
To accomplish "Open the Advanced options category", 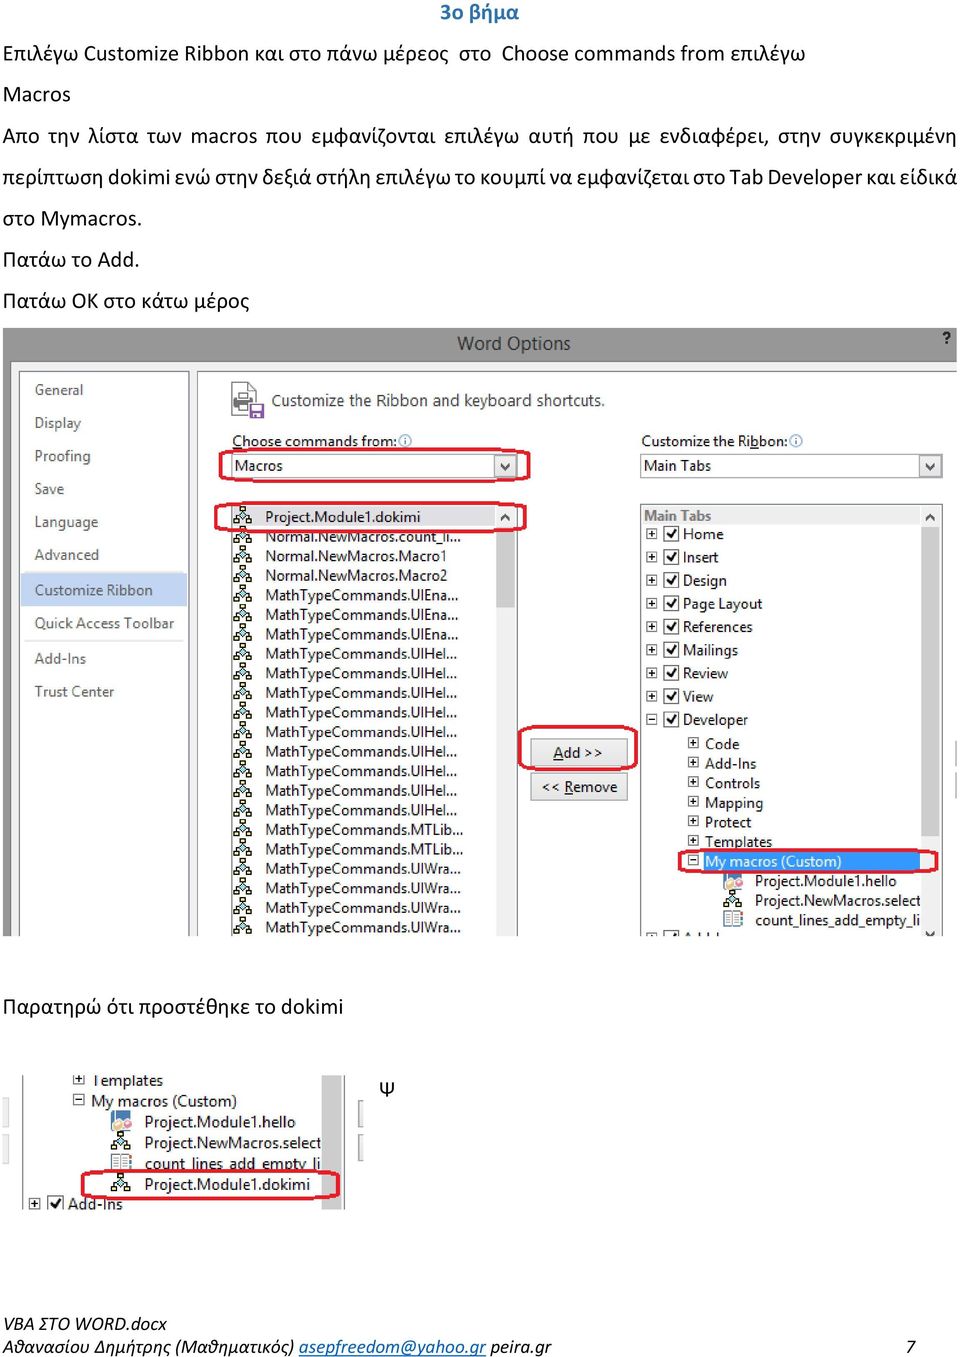I will [x=67, y=555].
